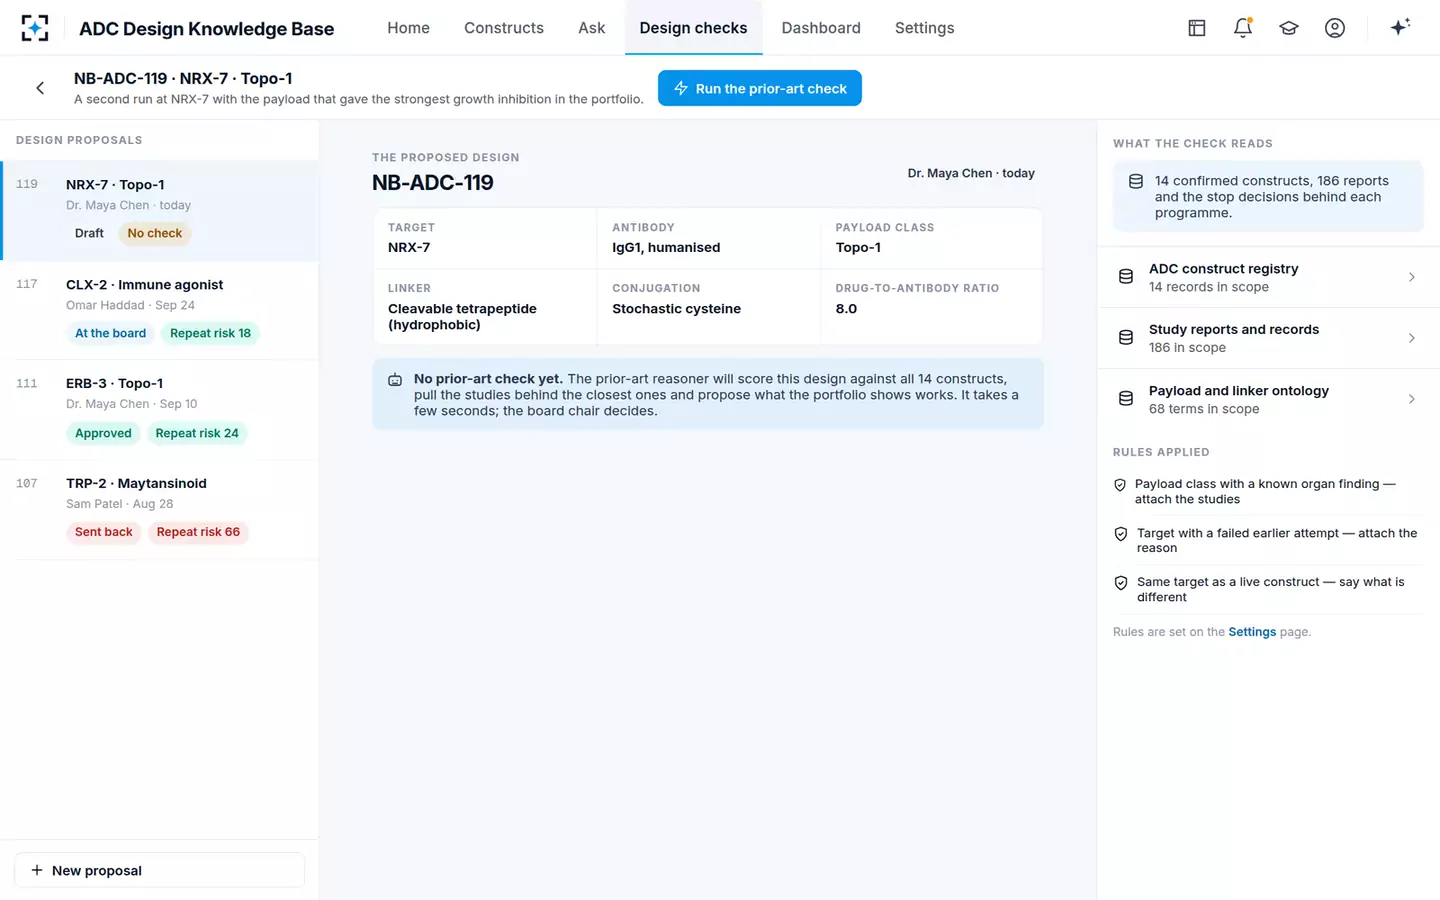Click shield icon for failed earlier attempt rule
This screenshot has width=1440, height=900.
[x=1121, y=534]
